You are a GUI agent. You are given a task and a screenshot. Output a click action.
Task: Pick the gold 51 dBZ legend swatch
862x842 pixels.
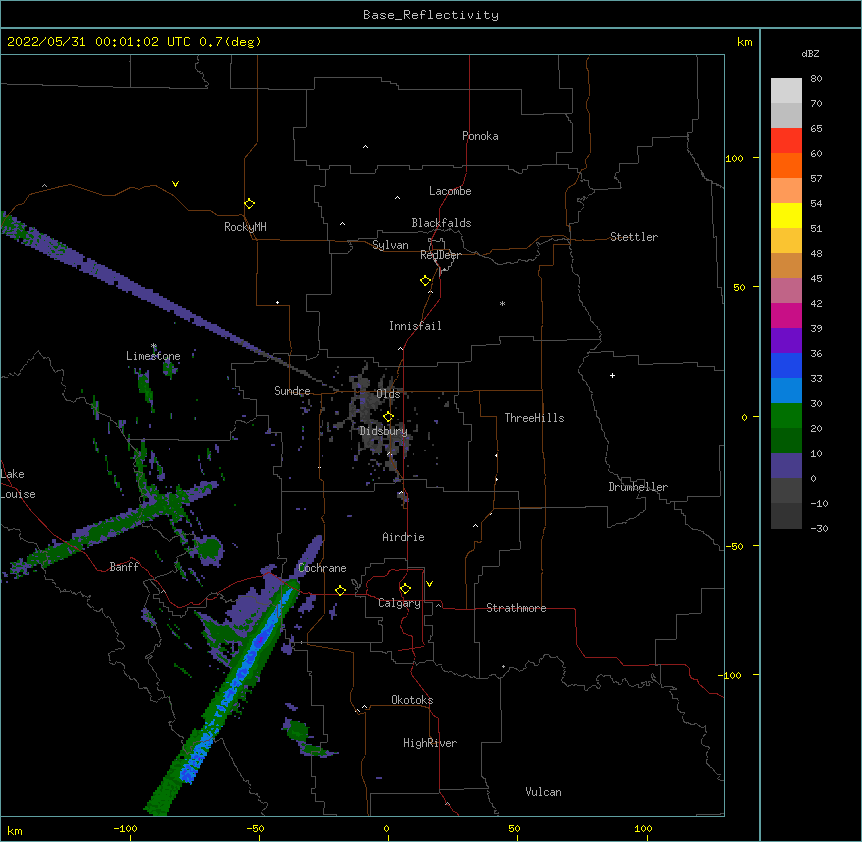point(786,240)
